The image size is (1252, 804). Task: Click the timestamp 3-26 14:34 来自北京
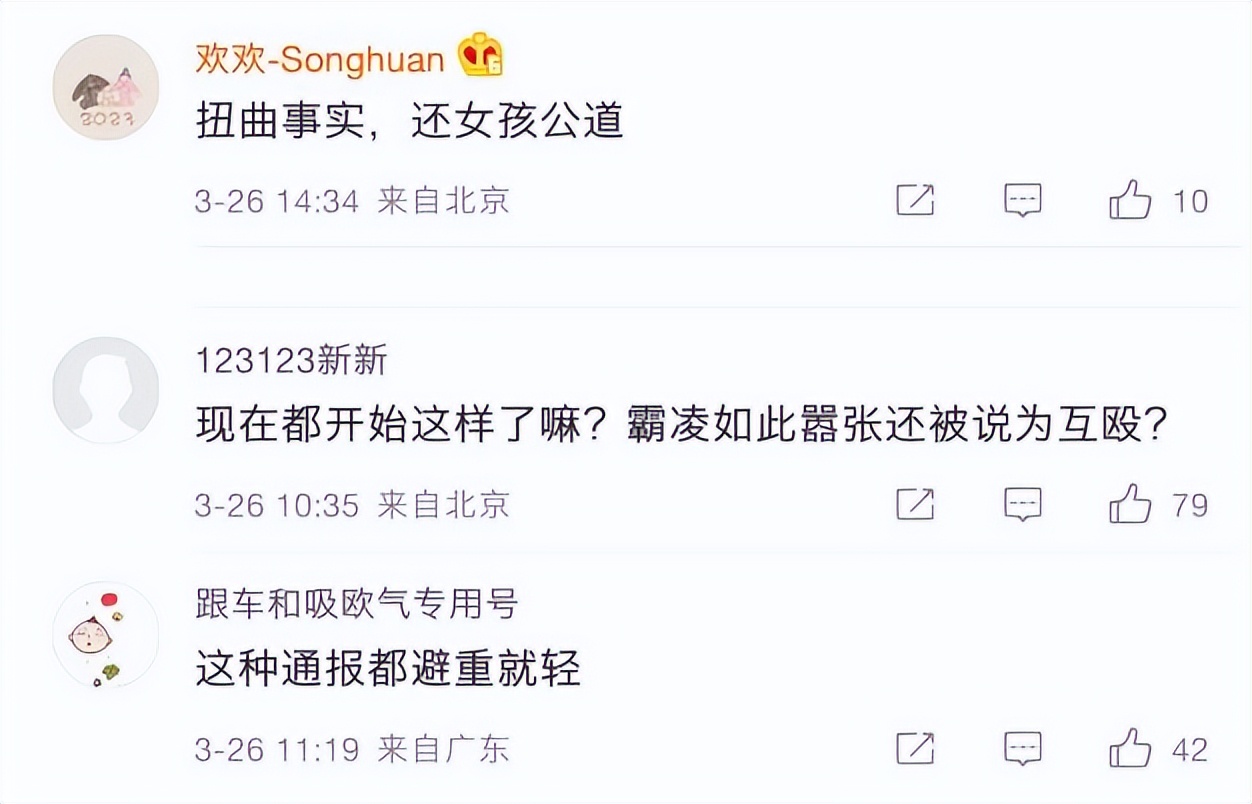[x=350, y=200]
